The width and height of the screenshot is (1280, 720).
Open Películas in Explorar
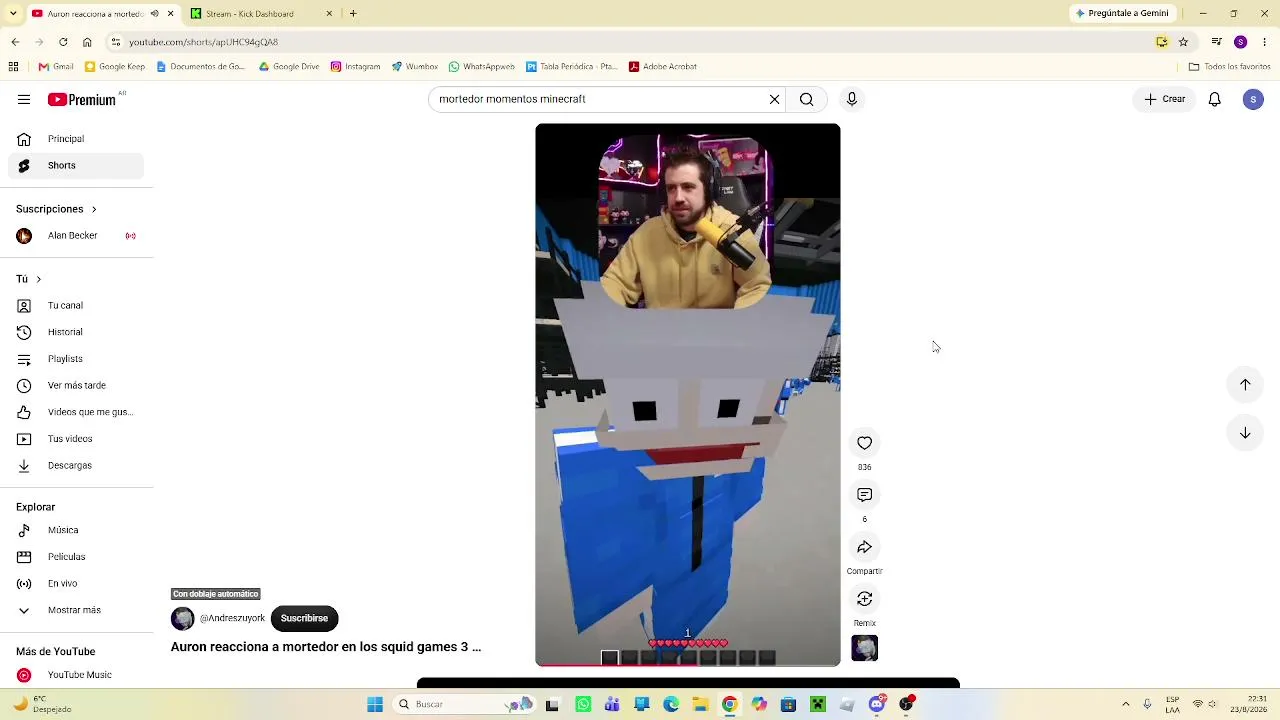[x=76, y=557]
